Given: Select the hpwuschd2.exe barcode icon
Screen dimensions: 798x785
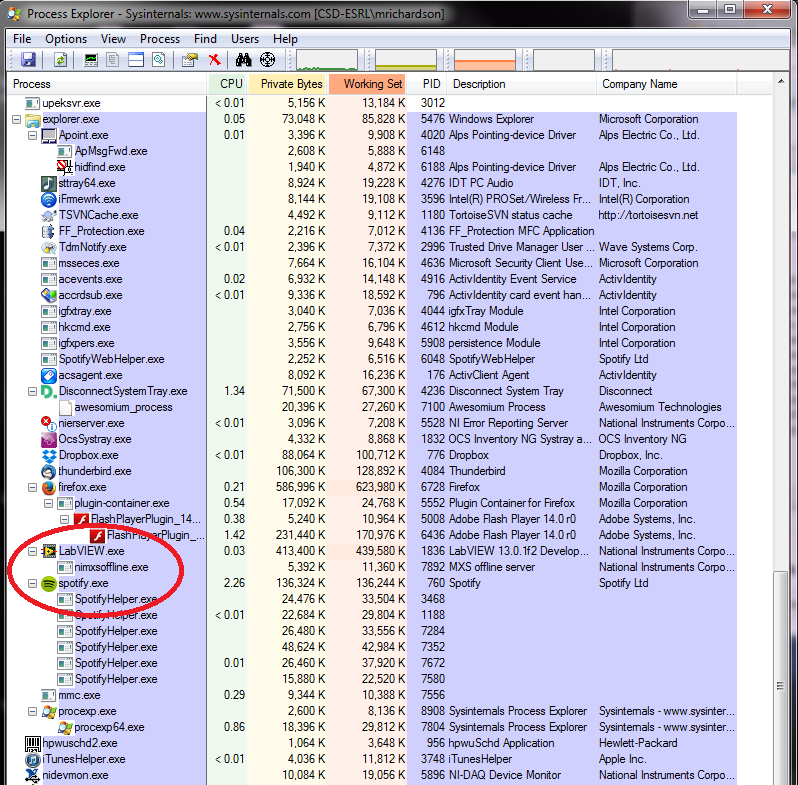Looking at the screenshot, I should tap(33, 743).
